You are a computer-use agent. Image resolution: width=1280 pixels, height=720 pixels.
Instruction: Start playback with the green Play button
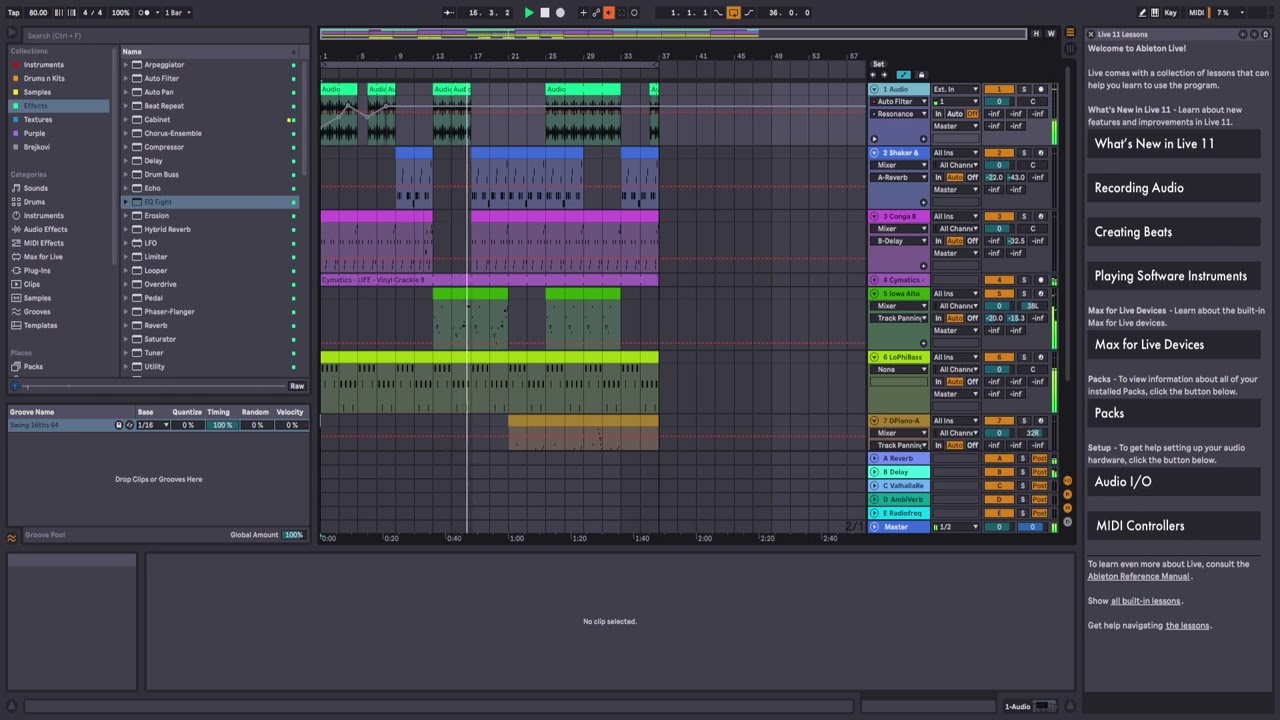pos(529,13)
